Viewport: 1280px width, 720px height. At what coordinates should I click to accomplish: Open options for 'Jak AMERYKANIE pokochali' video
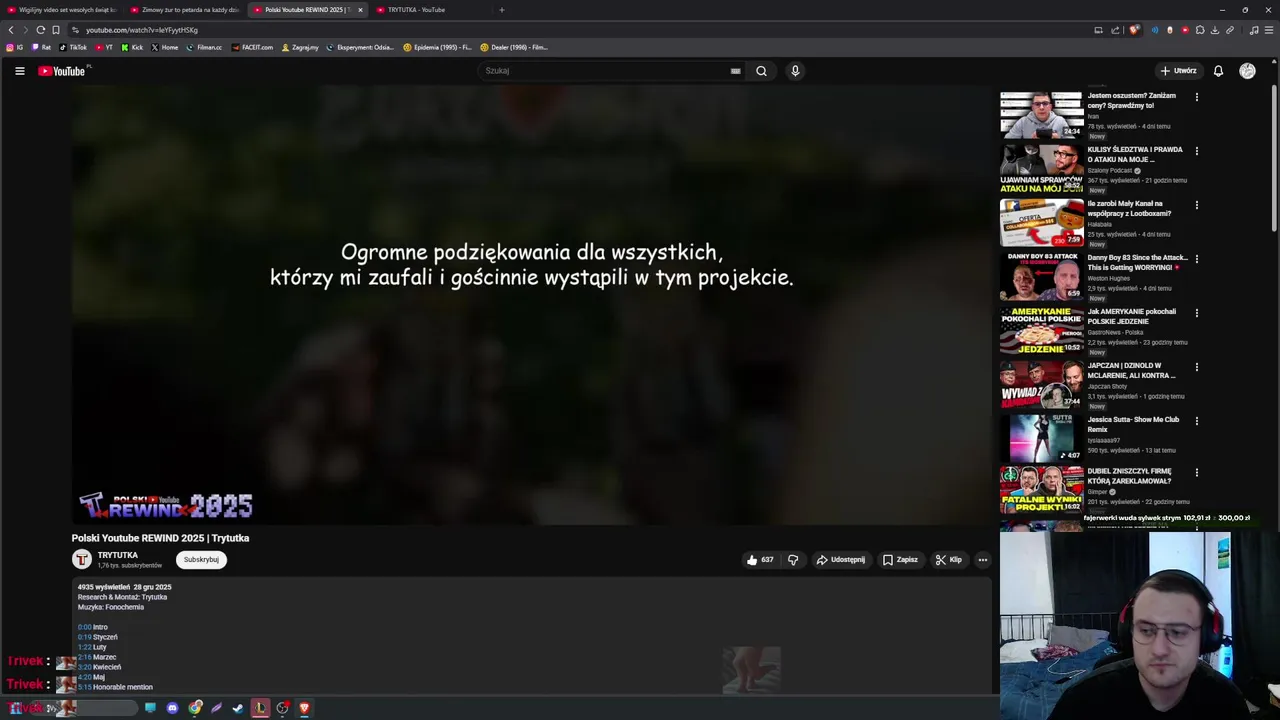pyautogui.click(x=1196, y=313)
